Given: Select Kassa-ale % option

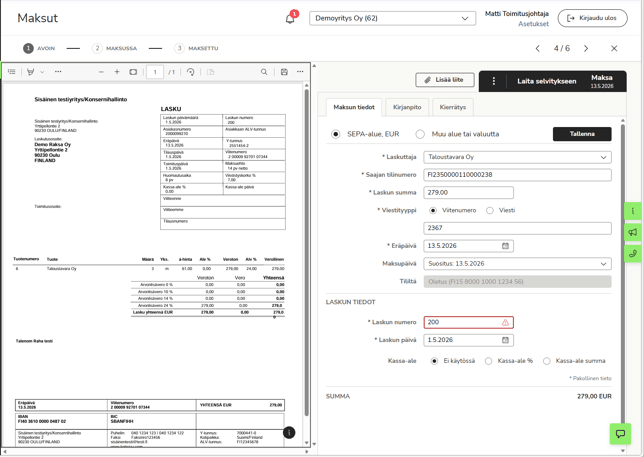Looking at the screenshot, I should [x=488, y=361].
